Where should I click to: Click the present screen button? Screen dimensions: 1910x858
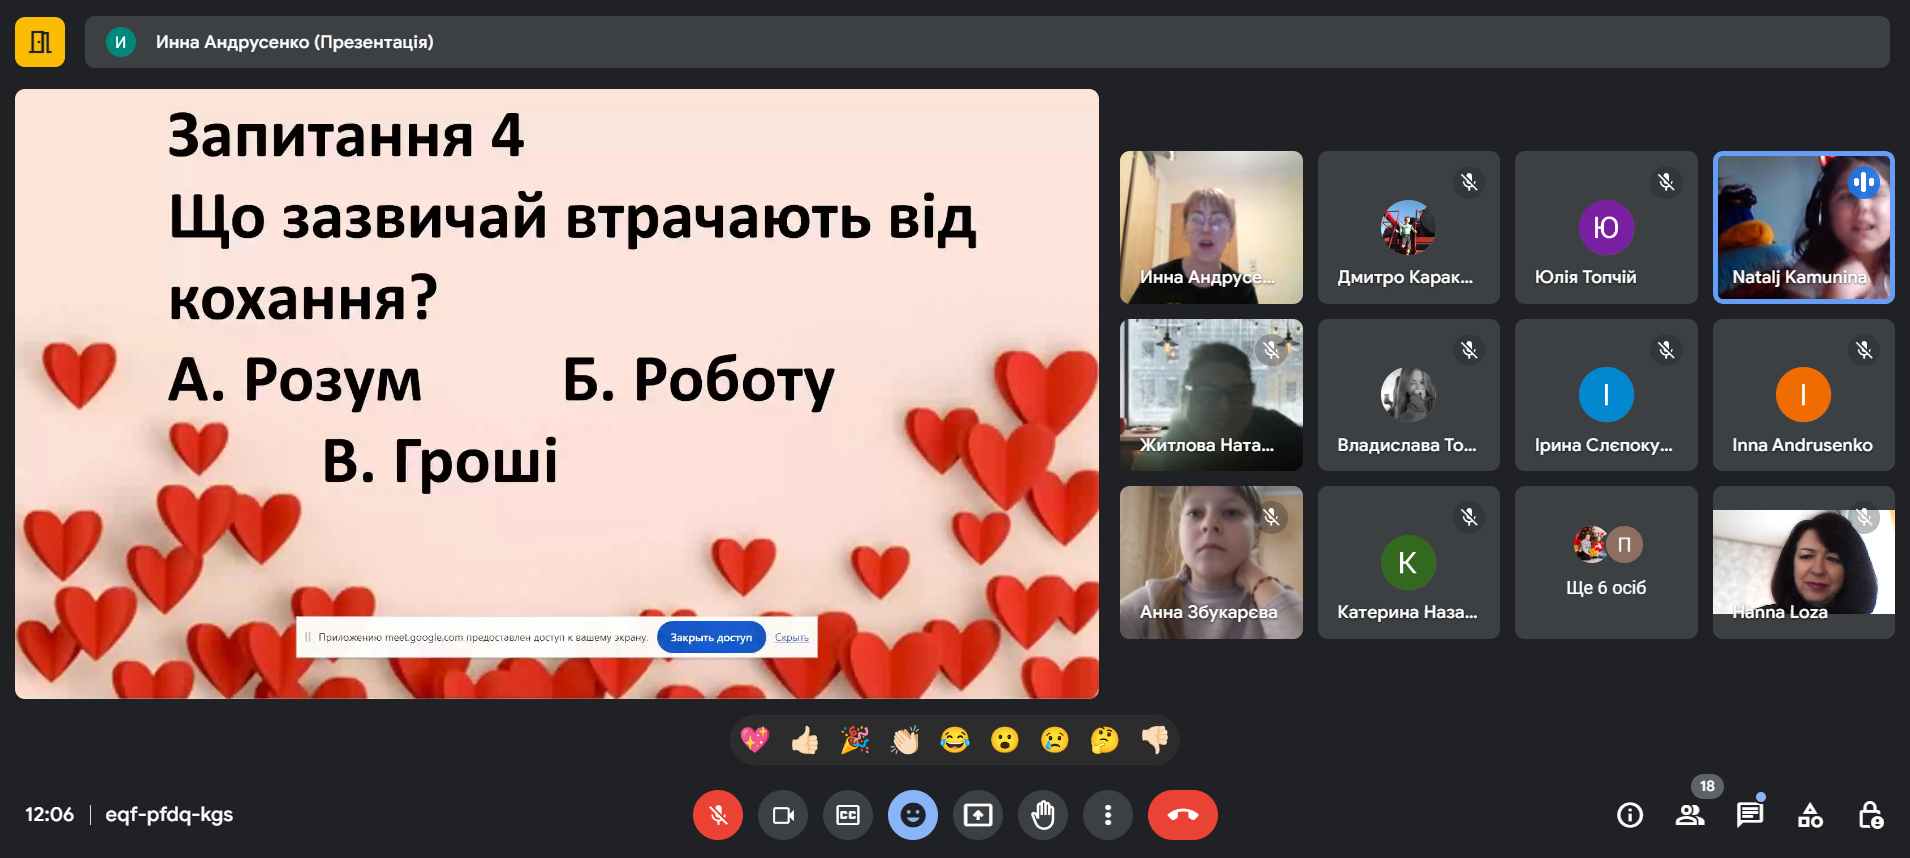[x=978, y=815]
